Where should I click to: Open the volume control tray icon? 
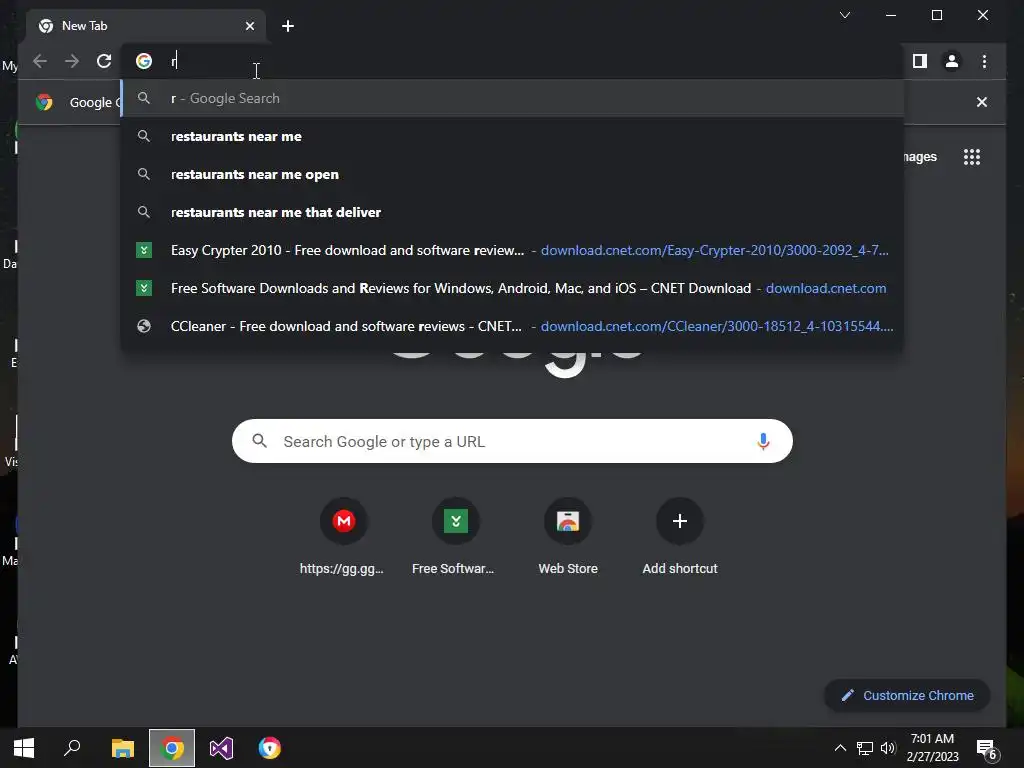click(x=888, y=748)
